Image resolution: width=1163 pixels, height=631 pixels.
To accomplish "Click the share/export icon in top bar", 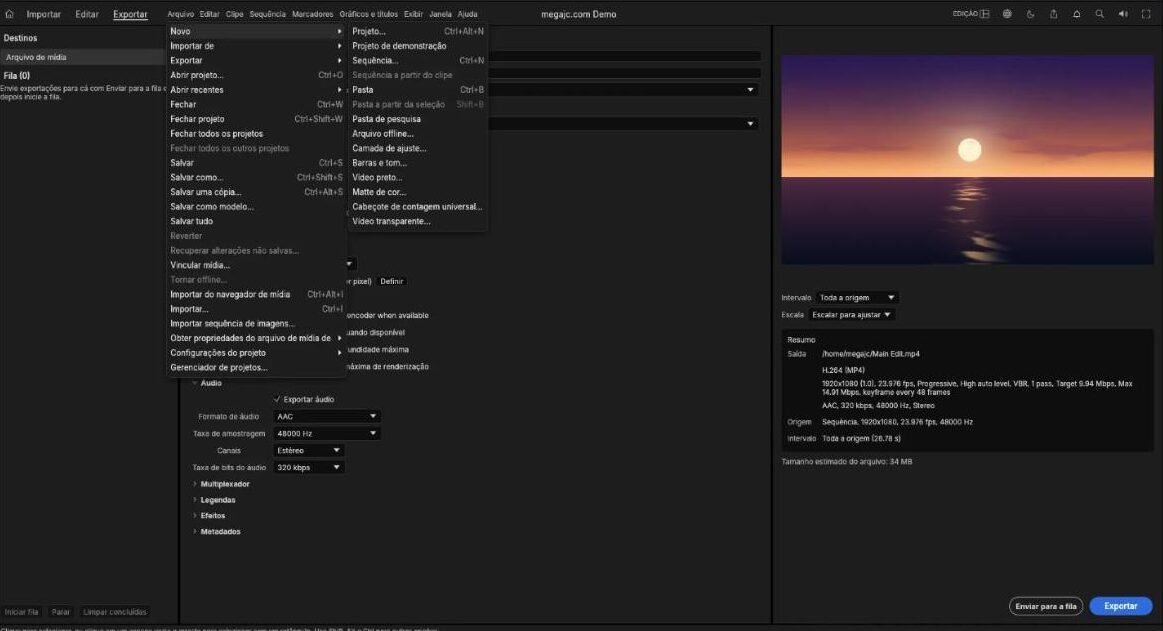I will pos(1053,14).
